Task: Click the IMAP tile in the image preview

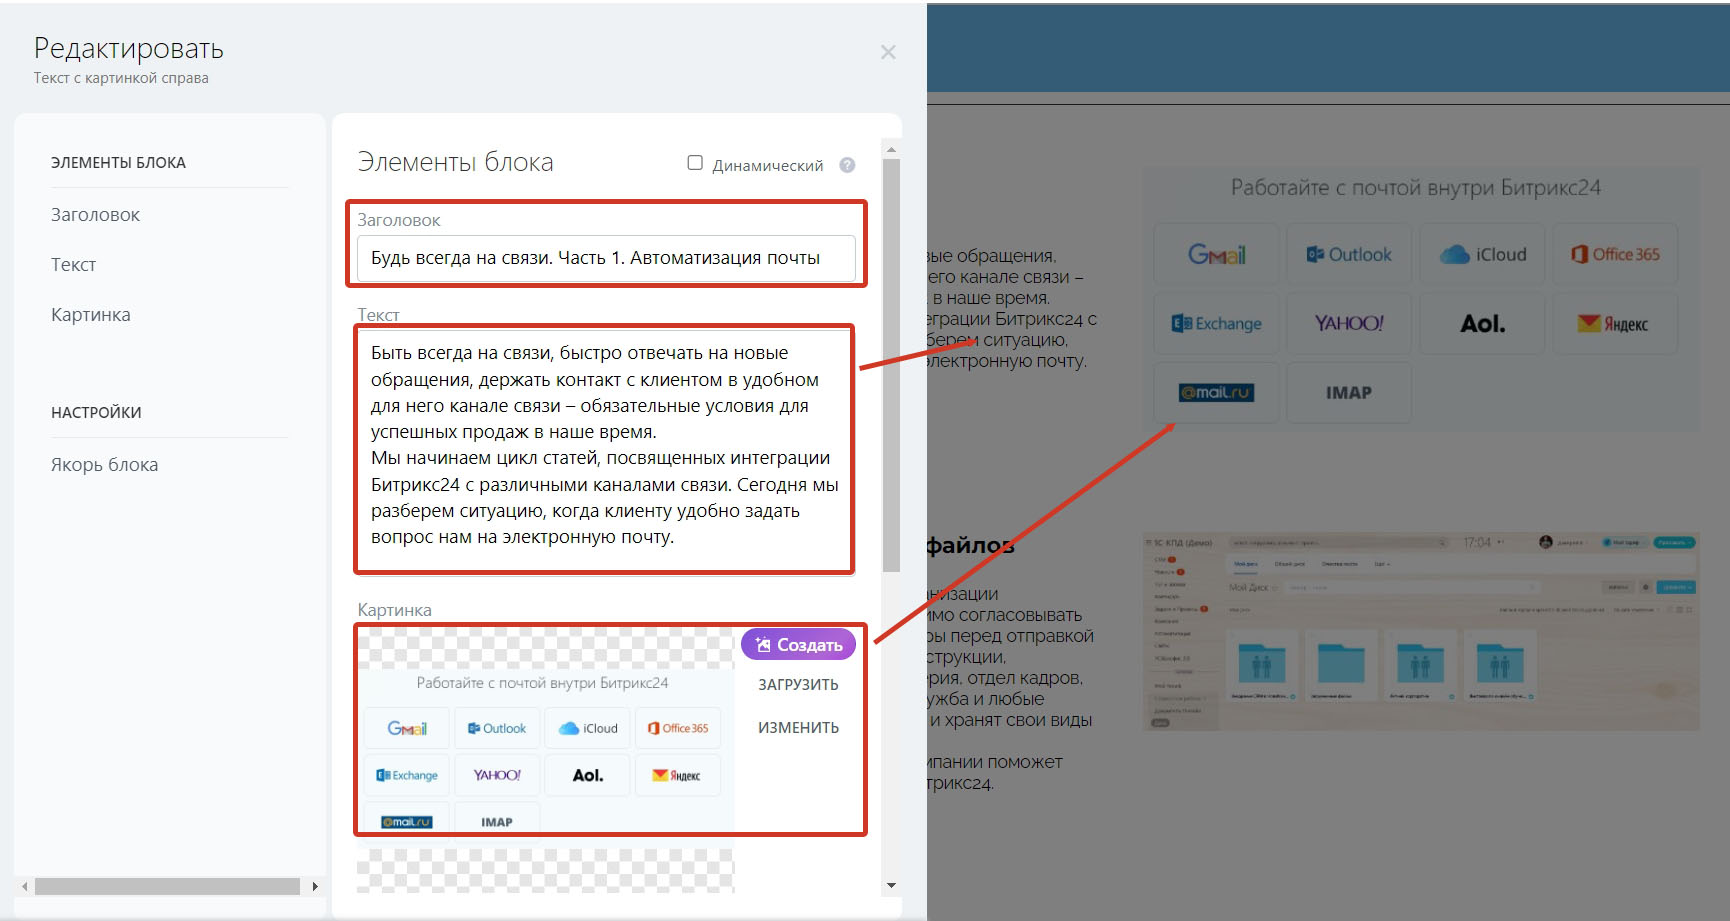Action: pos(497,821)
